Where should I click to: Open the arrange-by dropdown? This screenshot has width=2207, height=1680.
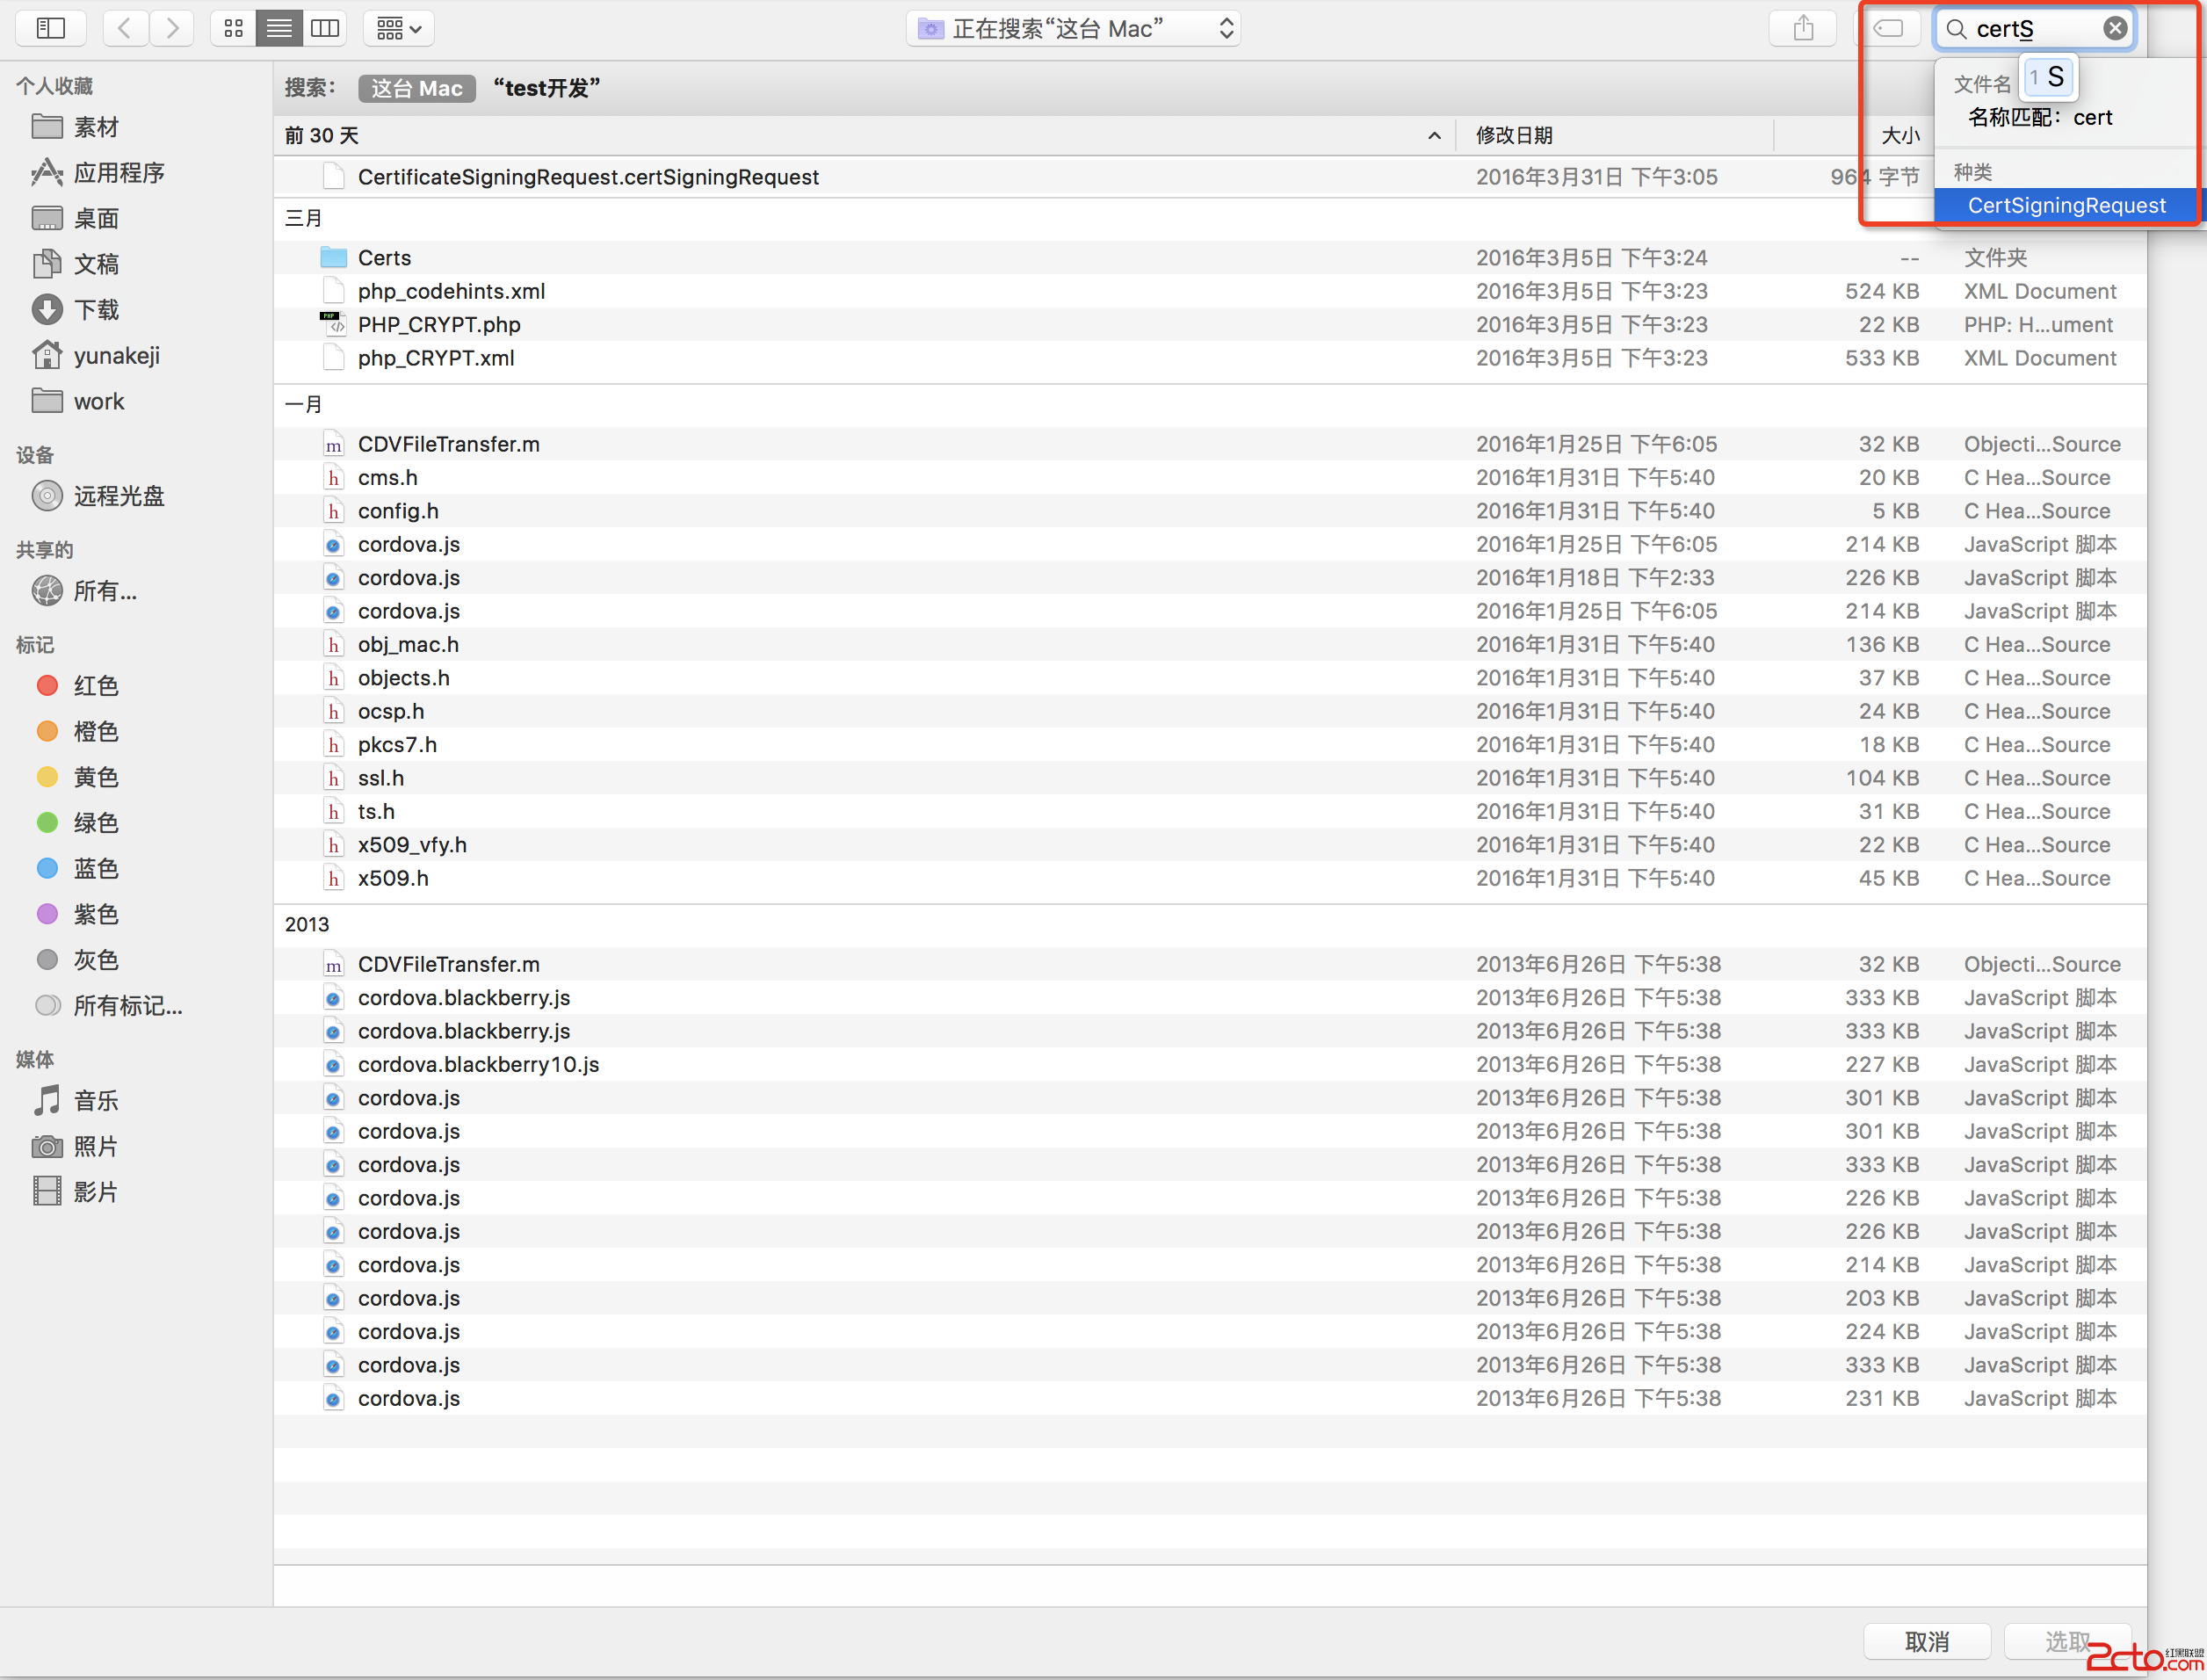point(398,28)
